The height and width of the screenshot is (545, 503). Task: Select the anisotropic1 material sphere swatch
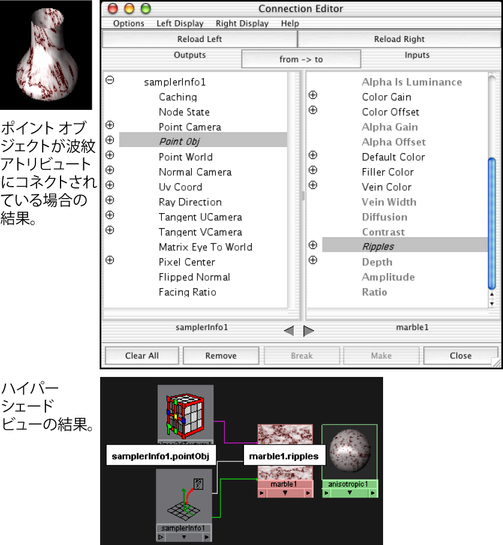click(349, 452)
